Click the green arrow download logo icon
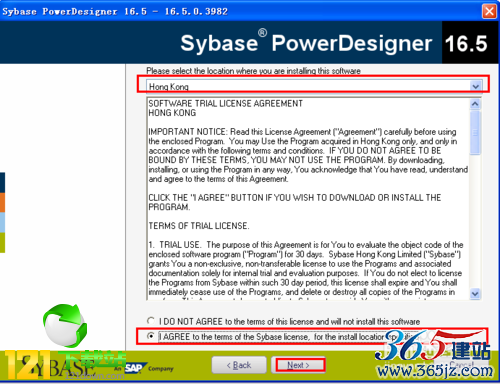The image size is (500, 384). (65, 325)
